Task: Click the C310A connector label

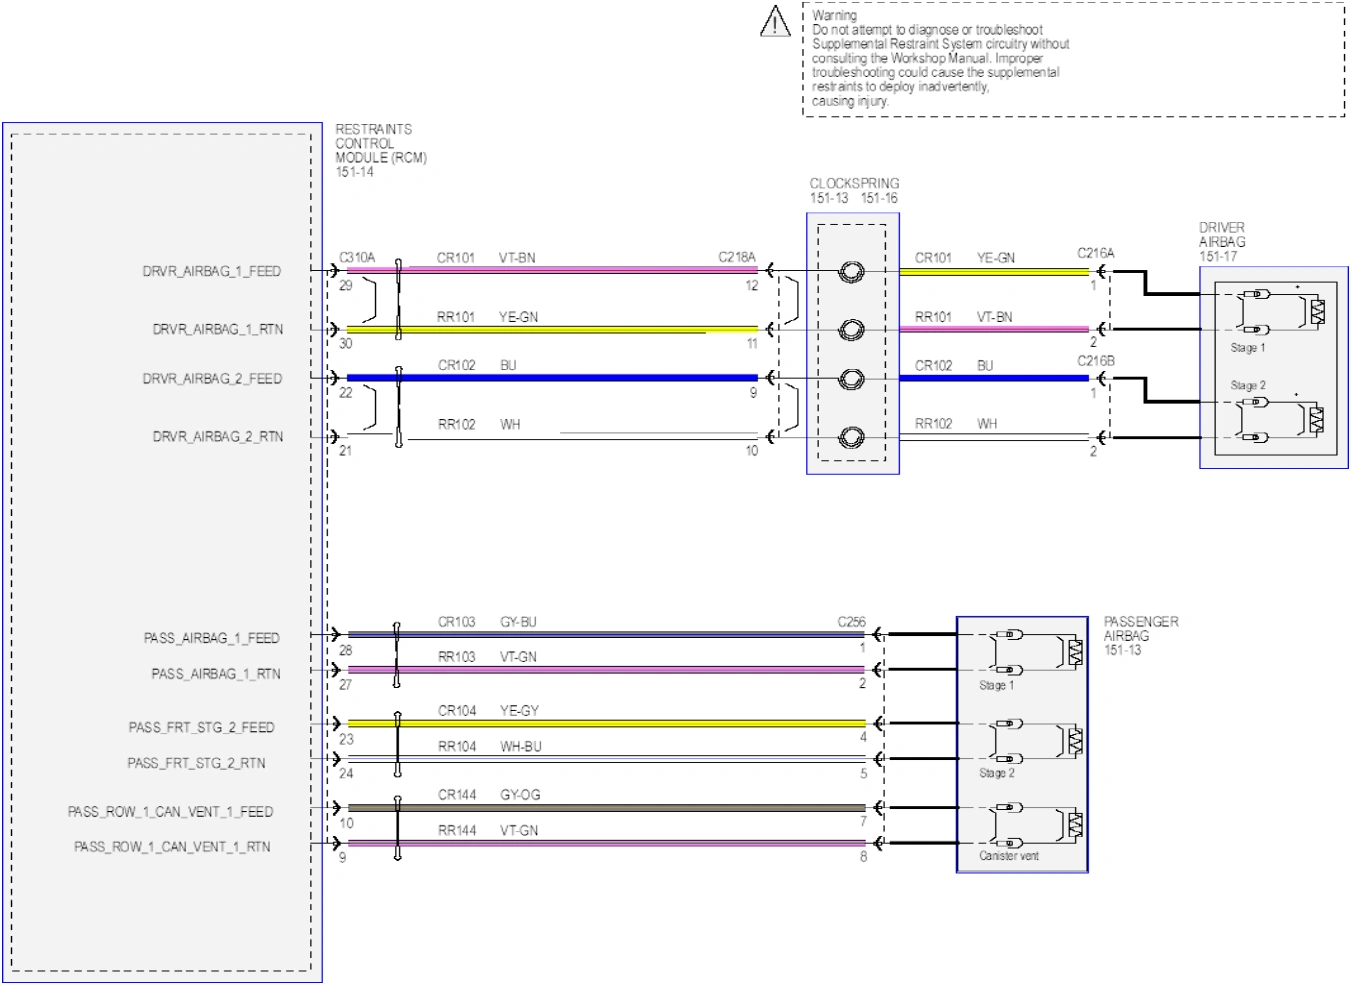Action: coord(357,258)
